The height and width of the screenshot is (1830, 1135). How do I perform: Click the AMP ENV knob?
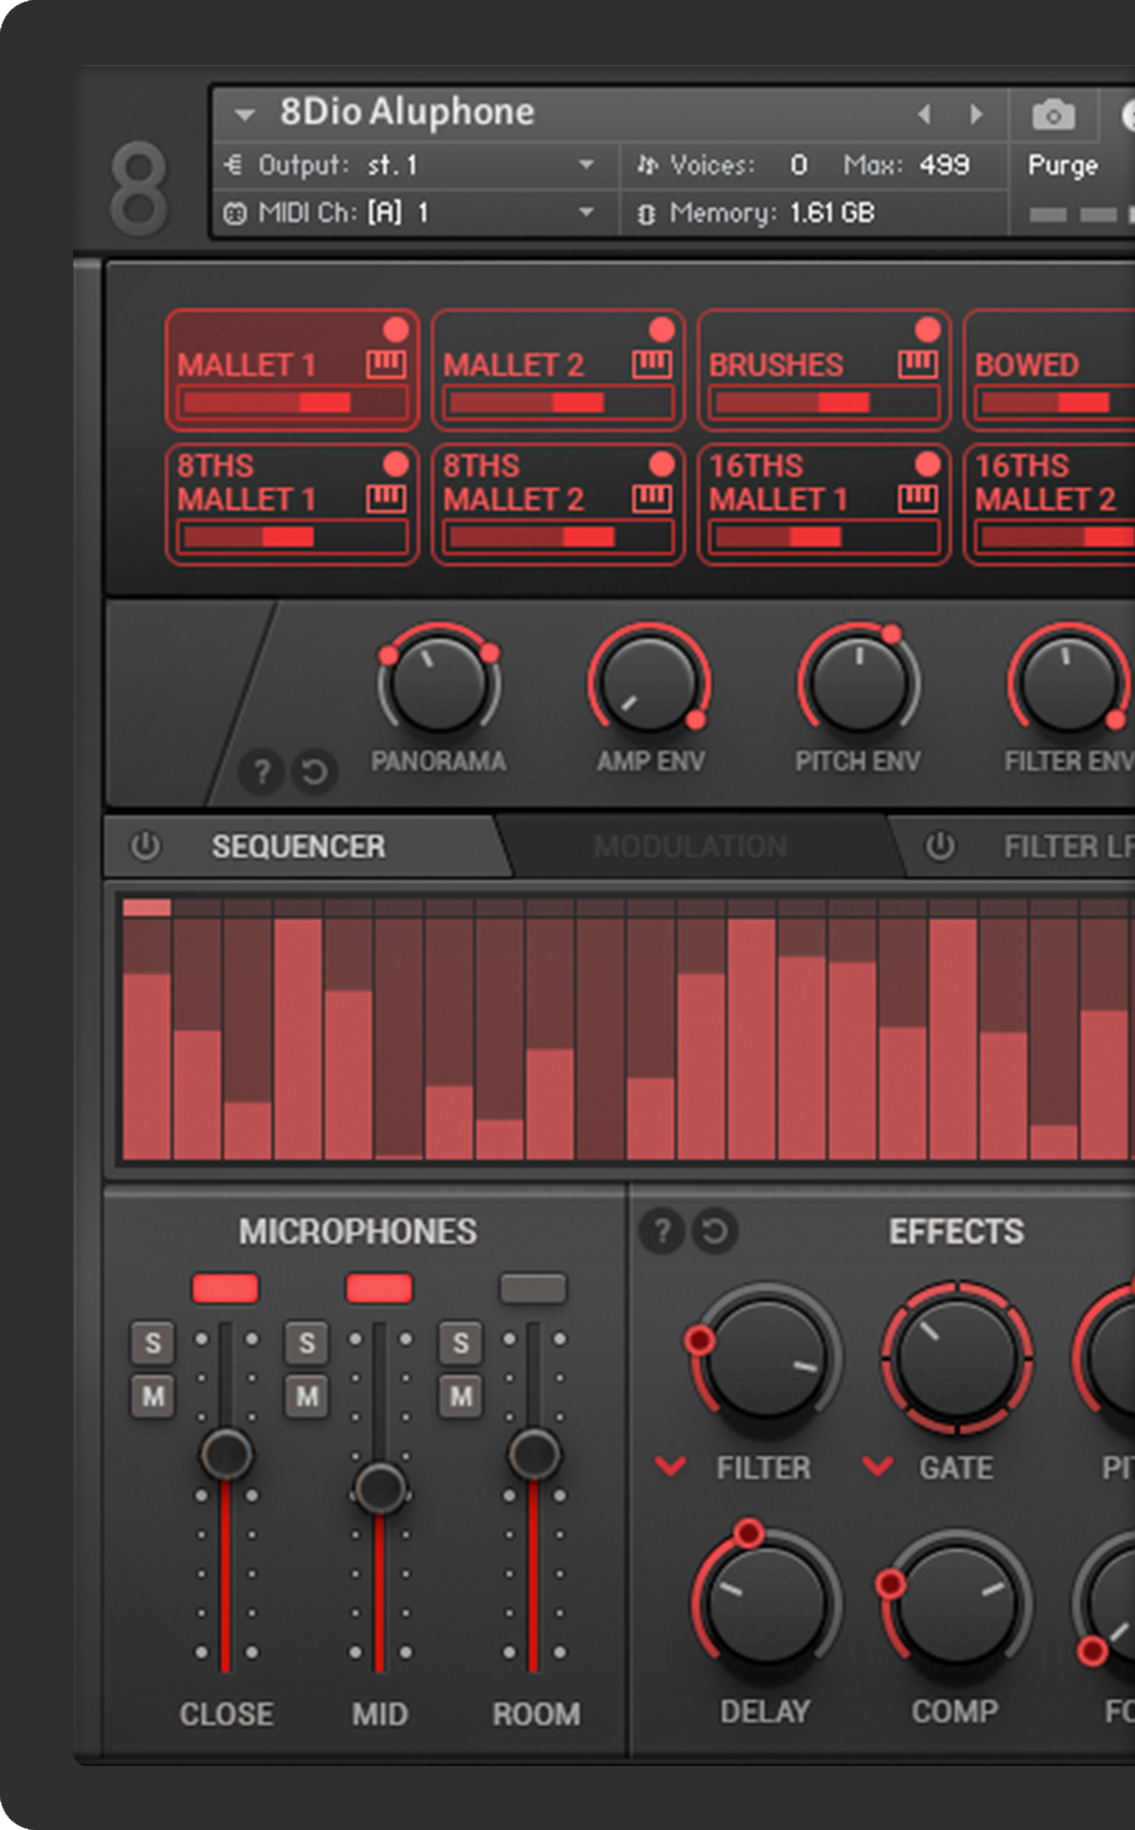(x=649, y=682)
